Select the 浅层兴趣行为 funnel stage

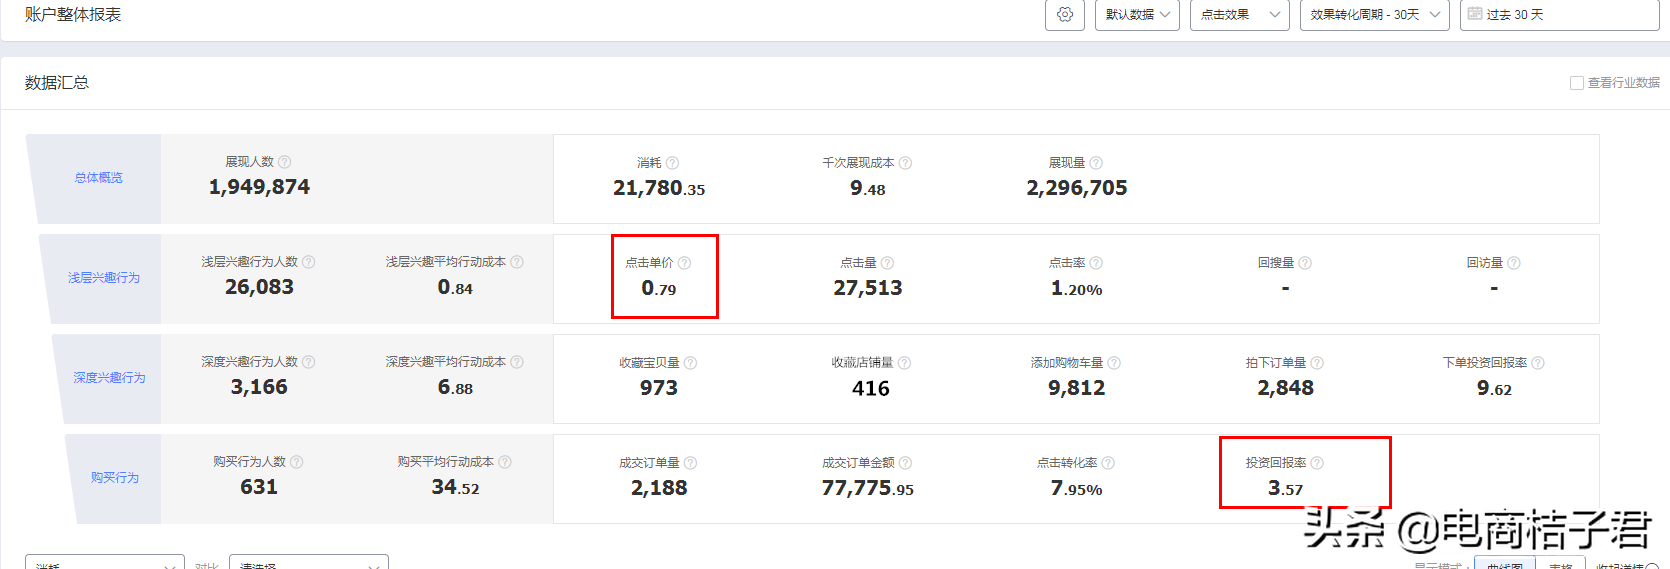click(104, 278)
